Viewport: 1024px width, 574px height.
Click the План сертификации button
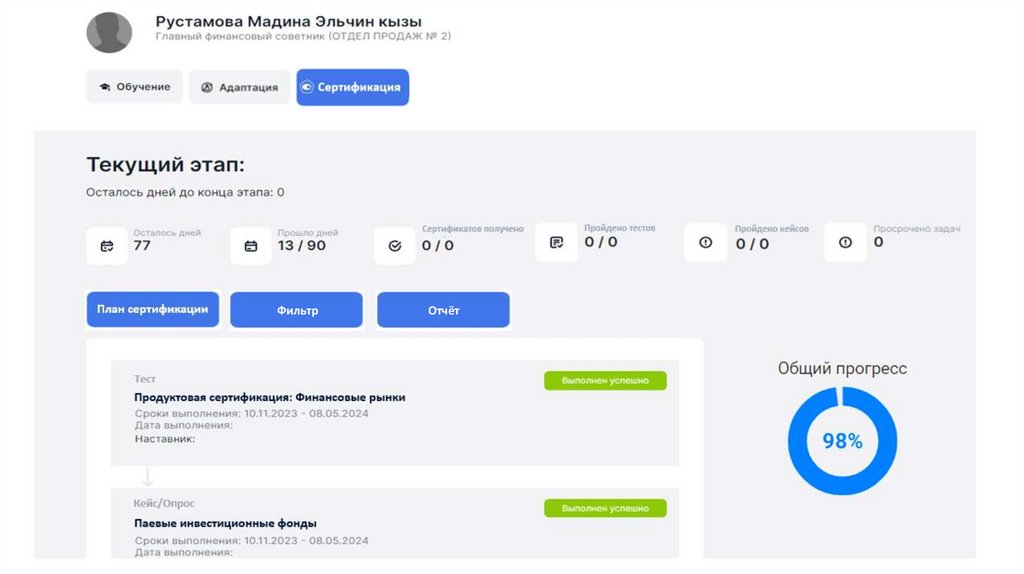pos(152,310)
